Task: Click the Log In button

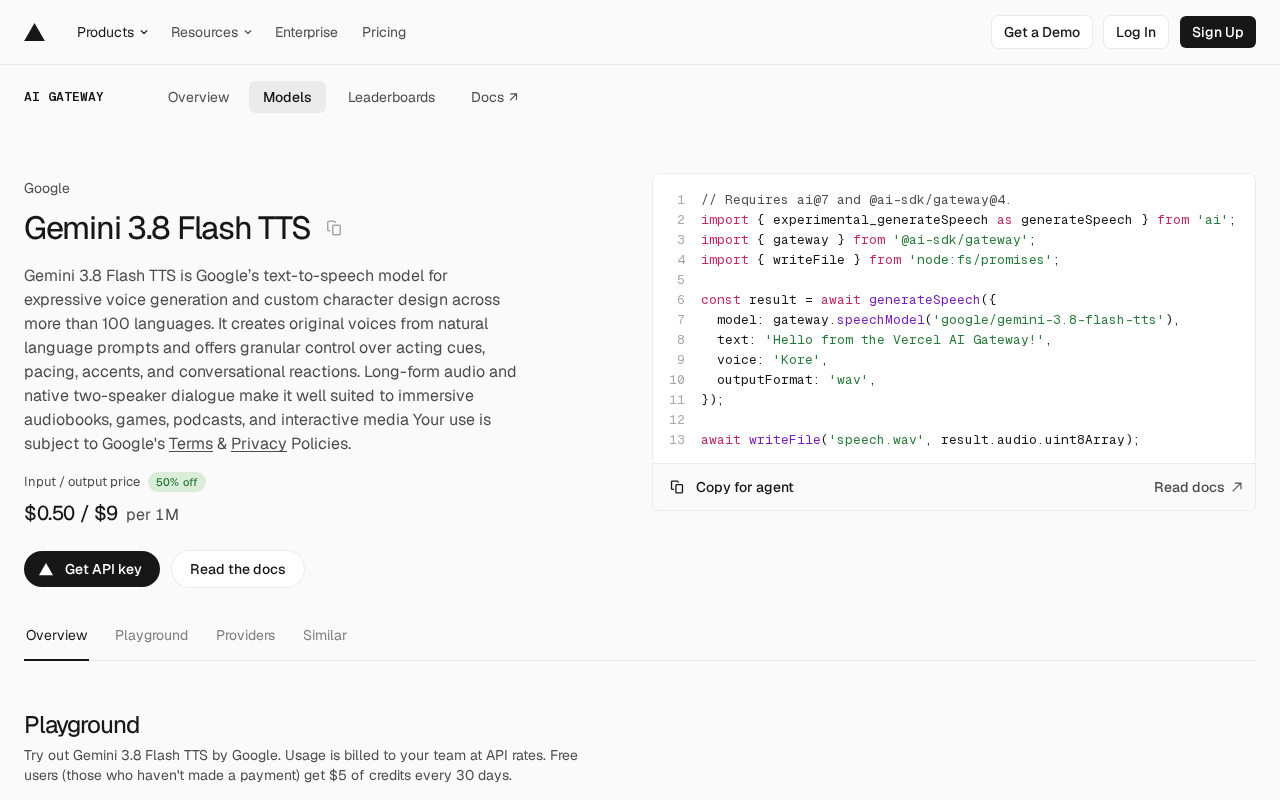Action: 1136,32
